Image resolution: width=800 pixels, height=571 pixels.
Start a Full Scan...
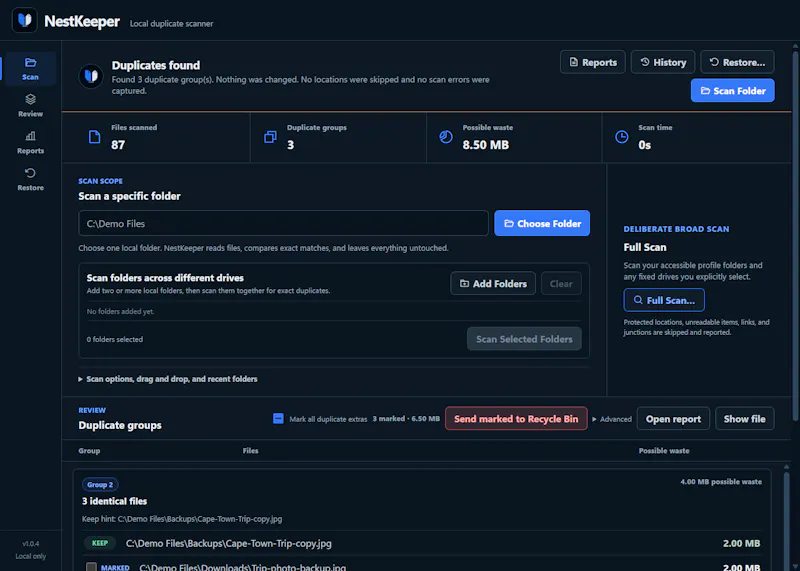664,300
